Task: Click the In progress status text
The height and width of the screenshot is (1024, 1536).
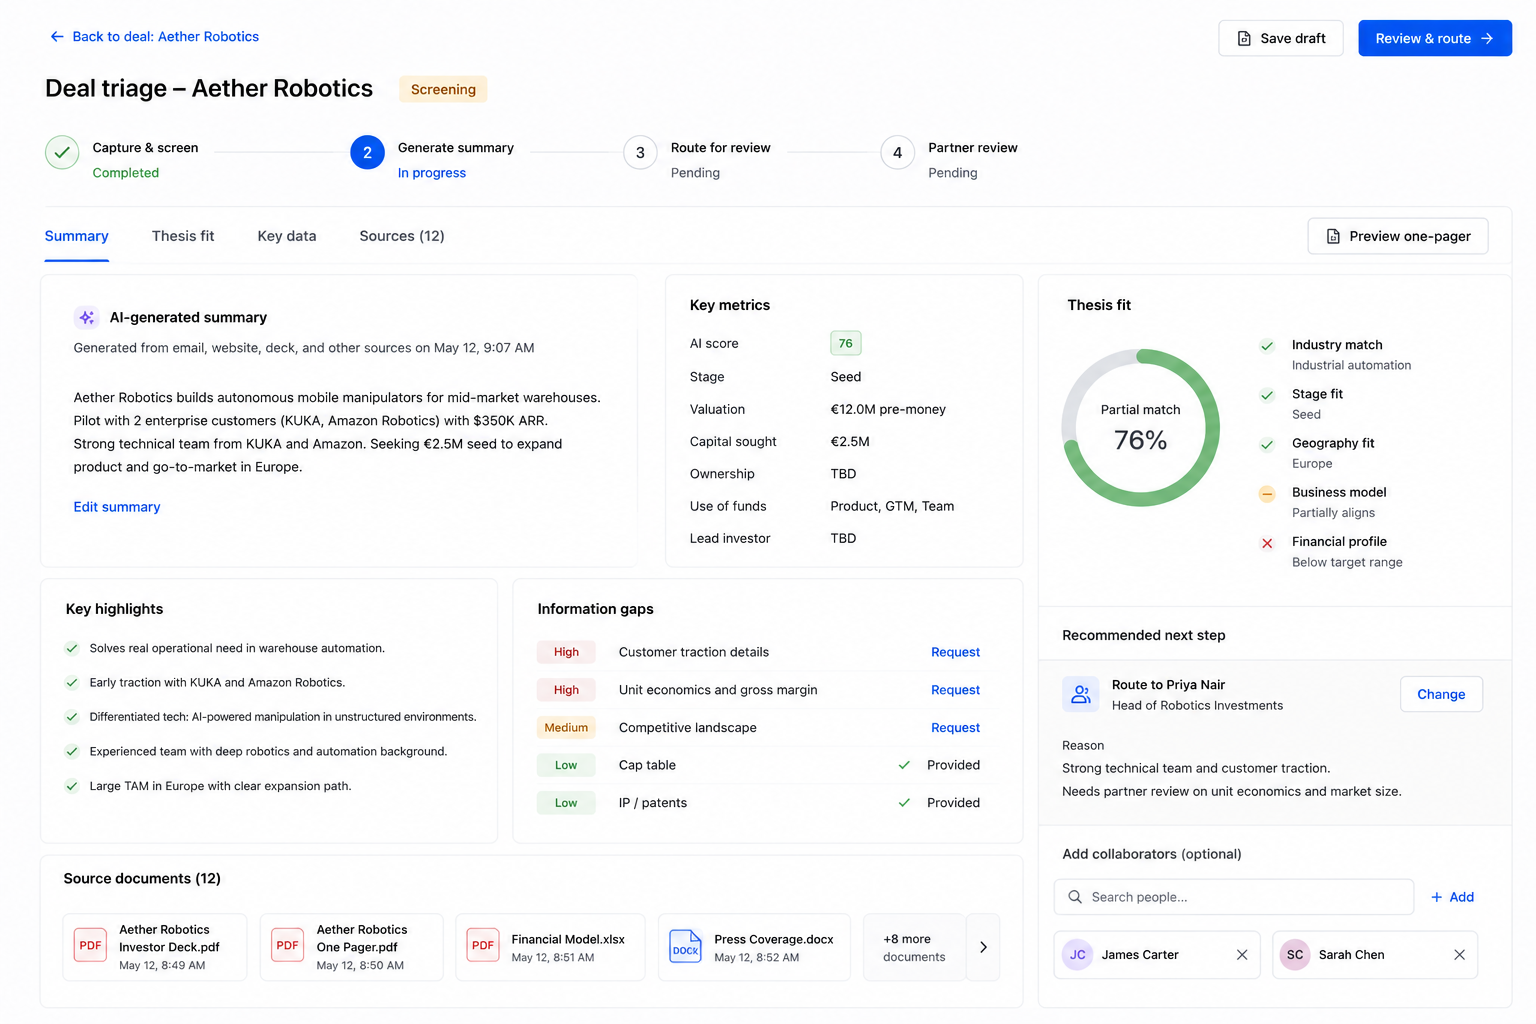Action: click(x=432, y=173)
